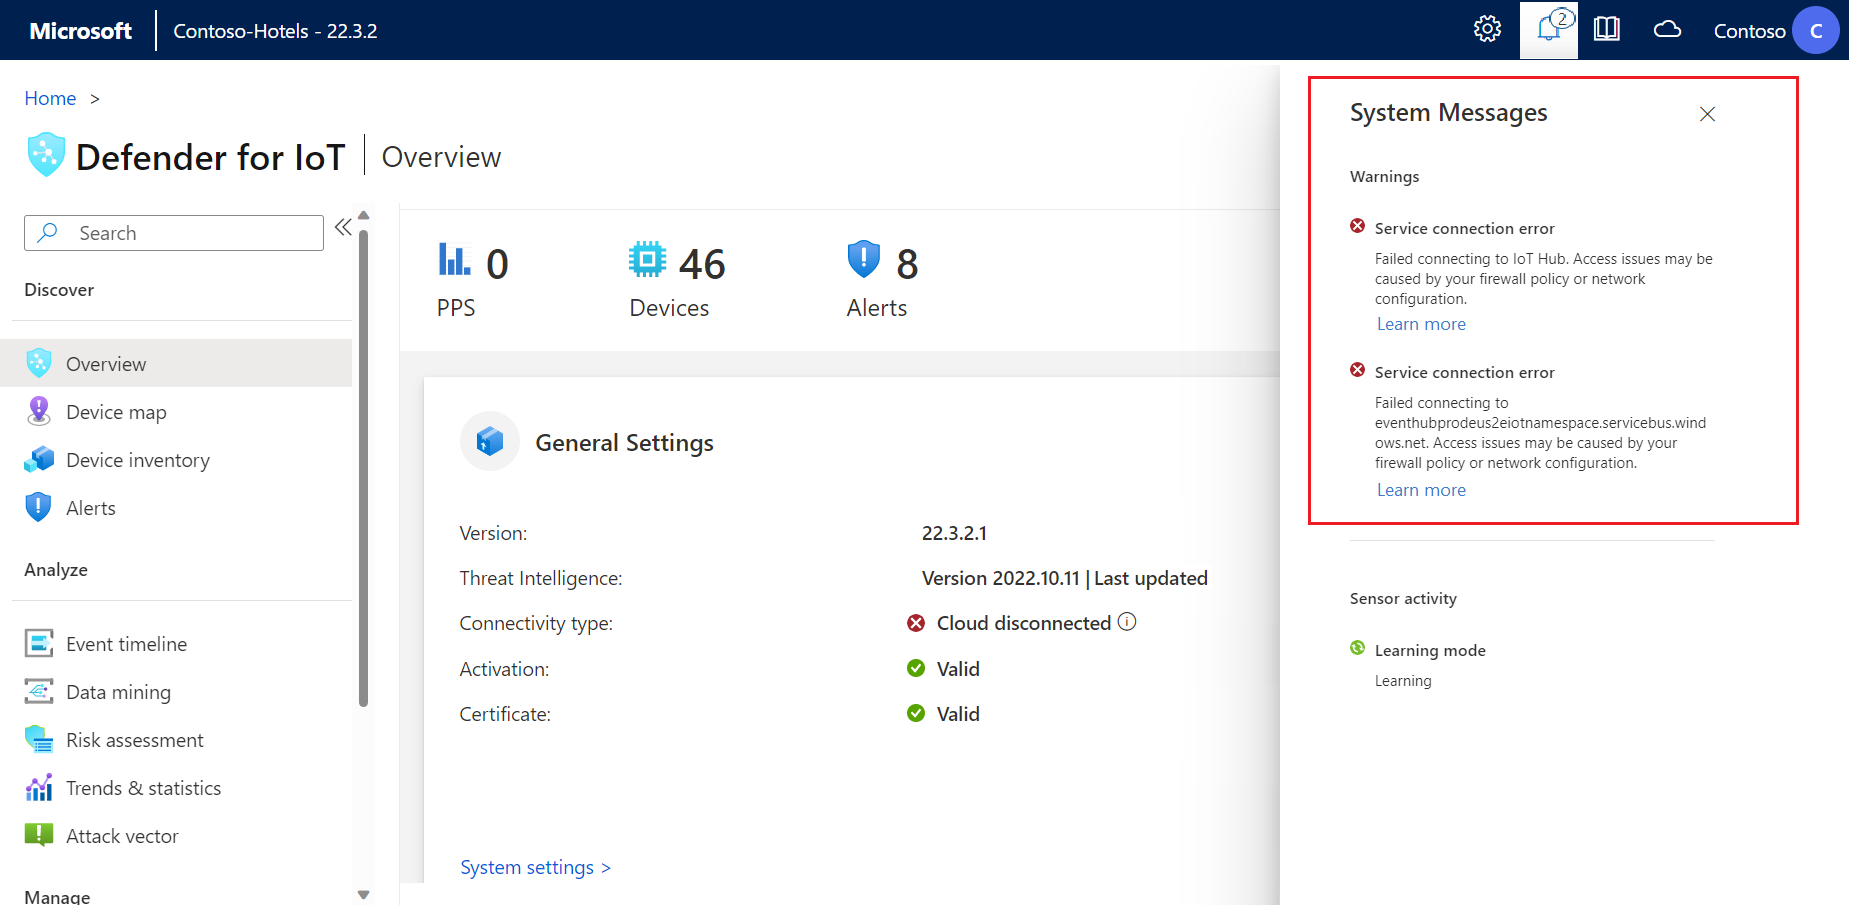Open the documentation book icon
The image size is (1849, 906).
tap(1607, 29)
